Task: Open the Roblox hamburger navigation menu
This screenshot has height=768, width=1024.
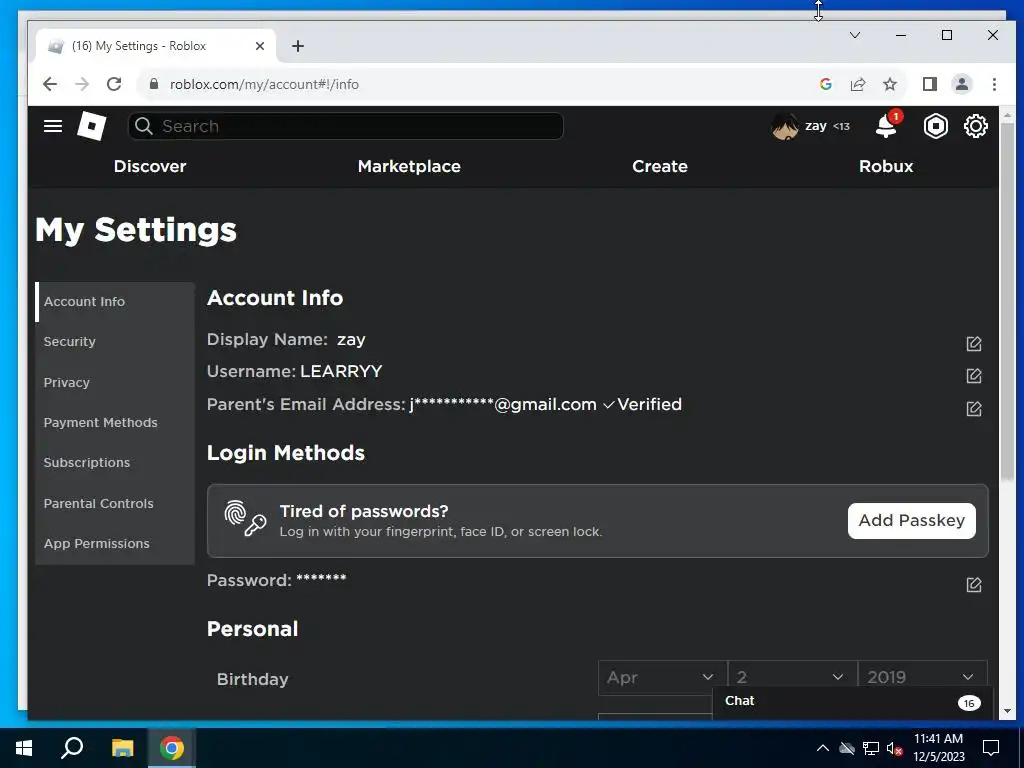Action: click(x=53, y=126)
